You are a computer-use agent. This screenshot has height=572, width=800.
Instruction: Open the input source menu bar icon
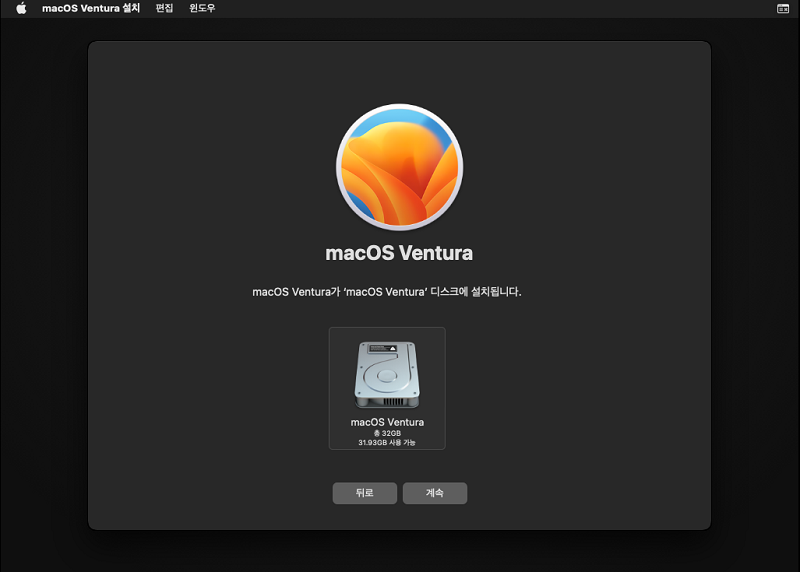[783, 9]
